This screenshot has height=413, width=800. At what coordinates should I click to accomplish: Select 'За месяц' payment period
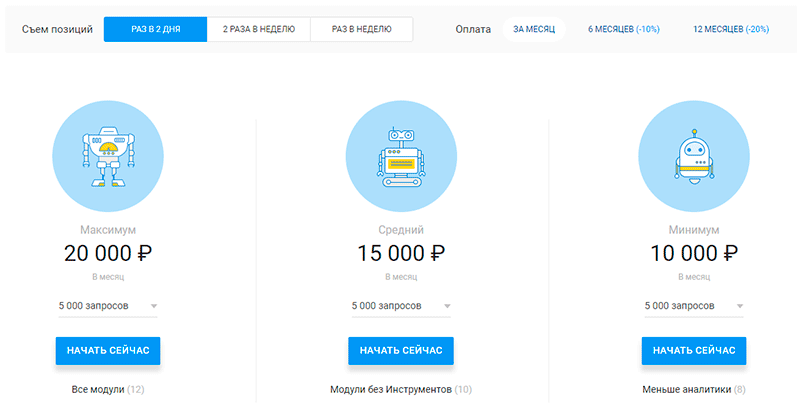[x=534, y=29]
